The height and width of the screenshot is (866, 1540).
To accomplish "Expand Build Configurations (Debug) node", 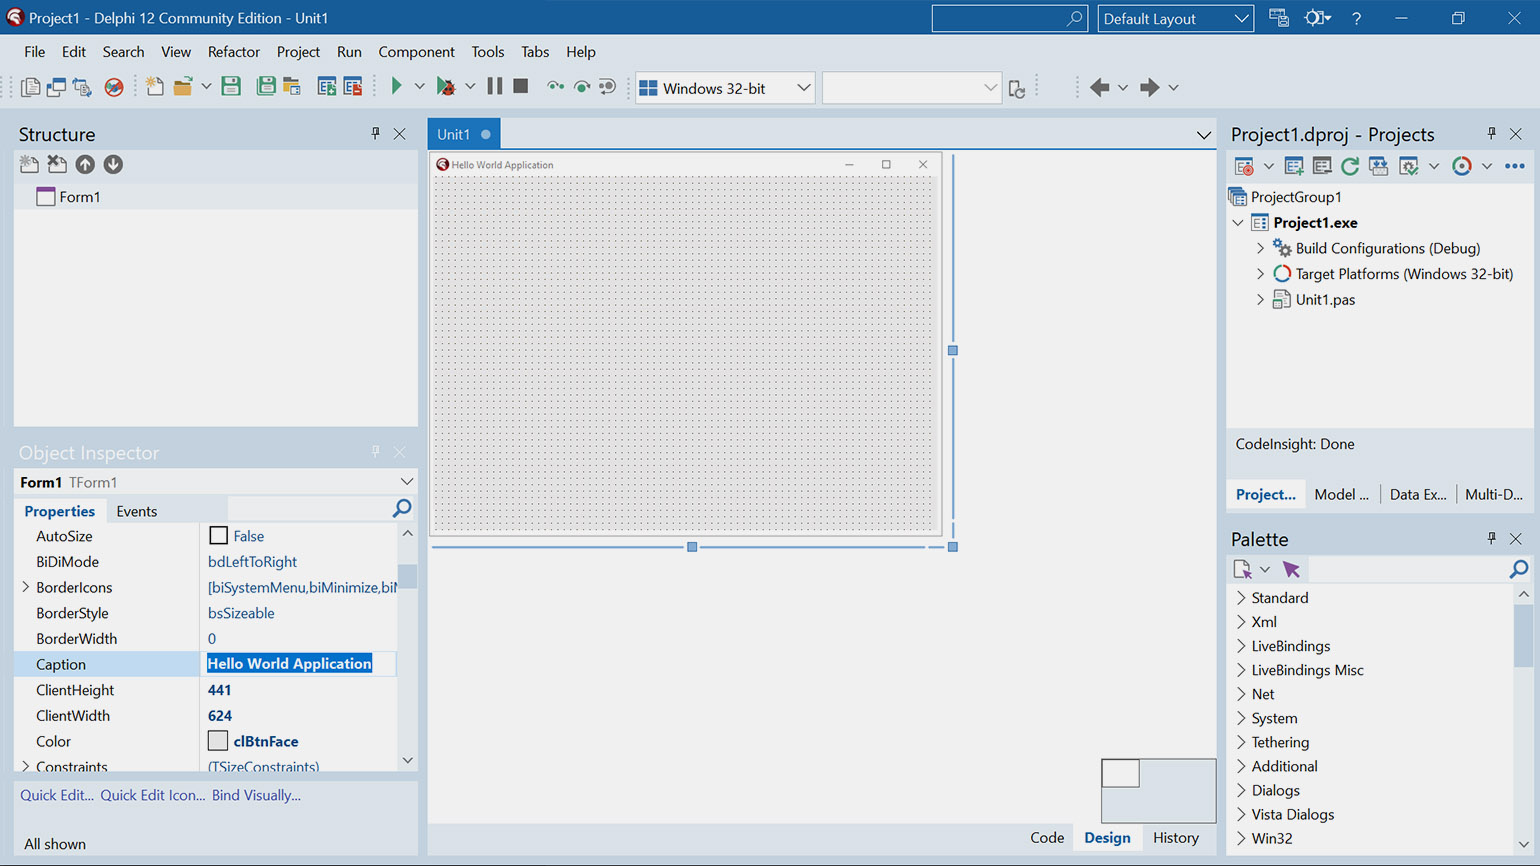I will pyautogui.click(x=1260, y=248).
